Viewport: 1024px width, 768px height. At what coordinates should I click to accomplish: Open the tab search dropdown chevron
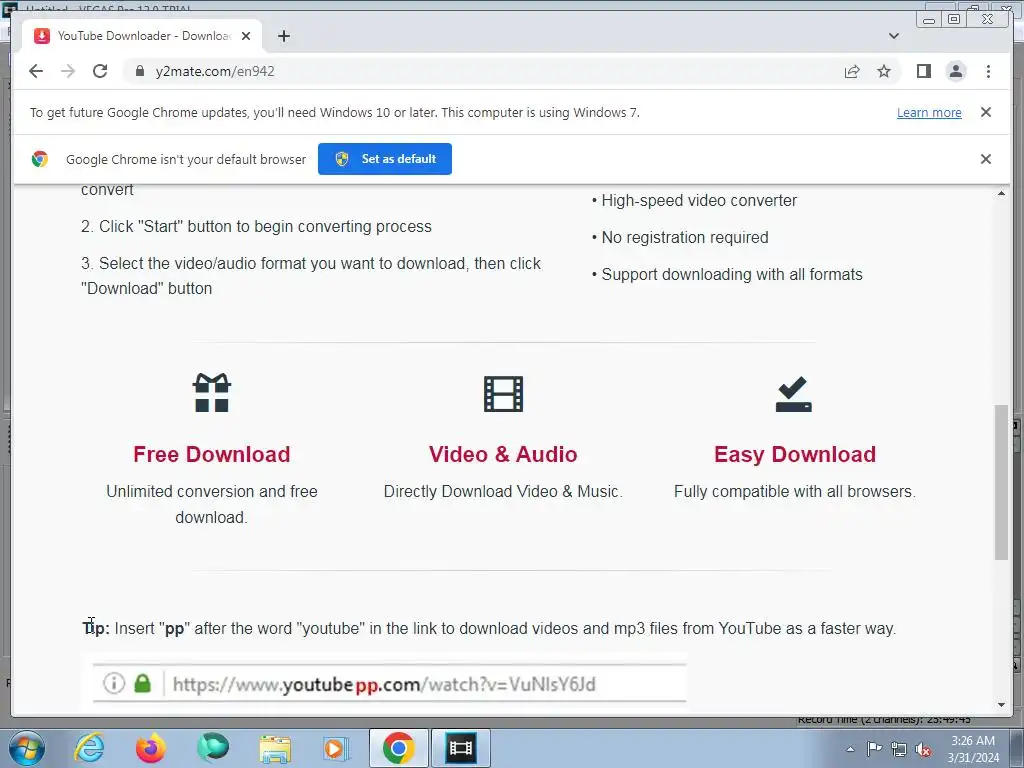pyautogui.click(x=894, y=36)
